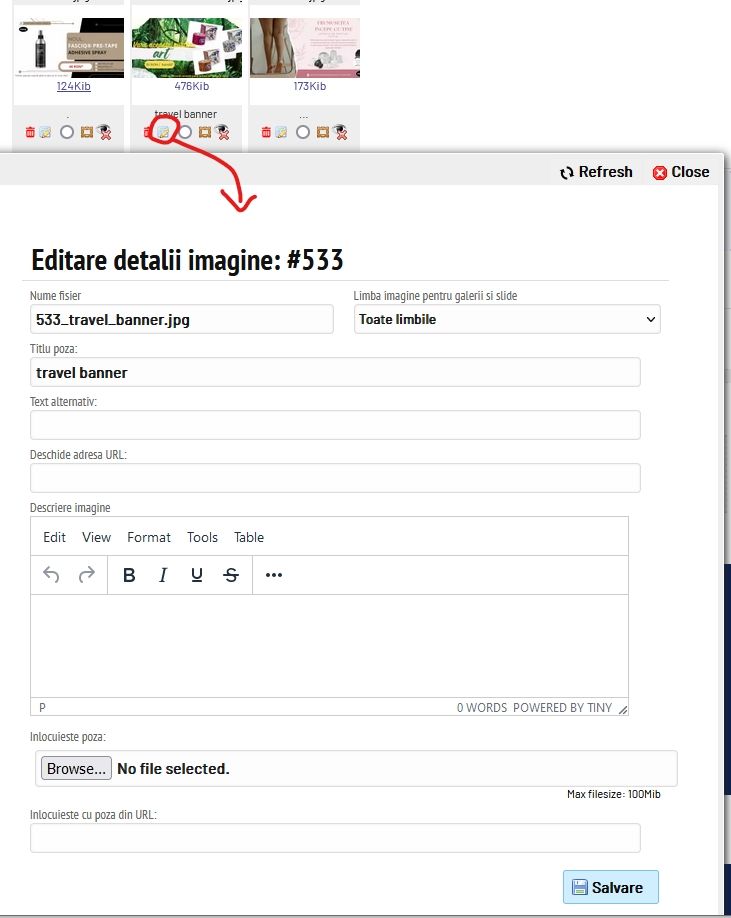Click Bold in the description editor
Screen dimensions: 731x918
(128, 575)
